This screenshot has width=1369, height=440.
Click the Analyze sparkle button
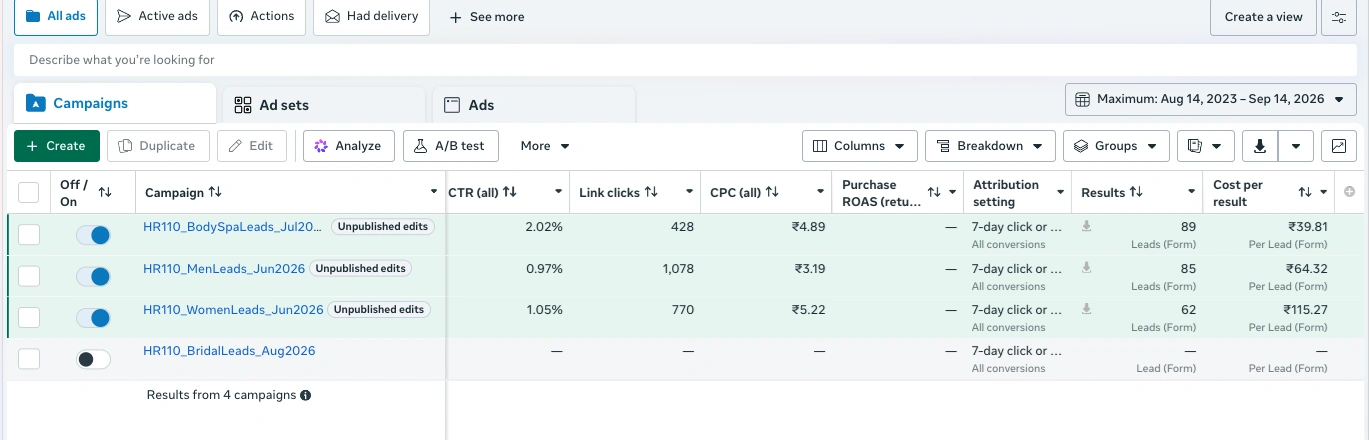(349, 146)
